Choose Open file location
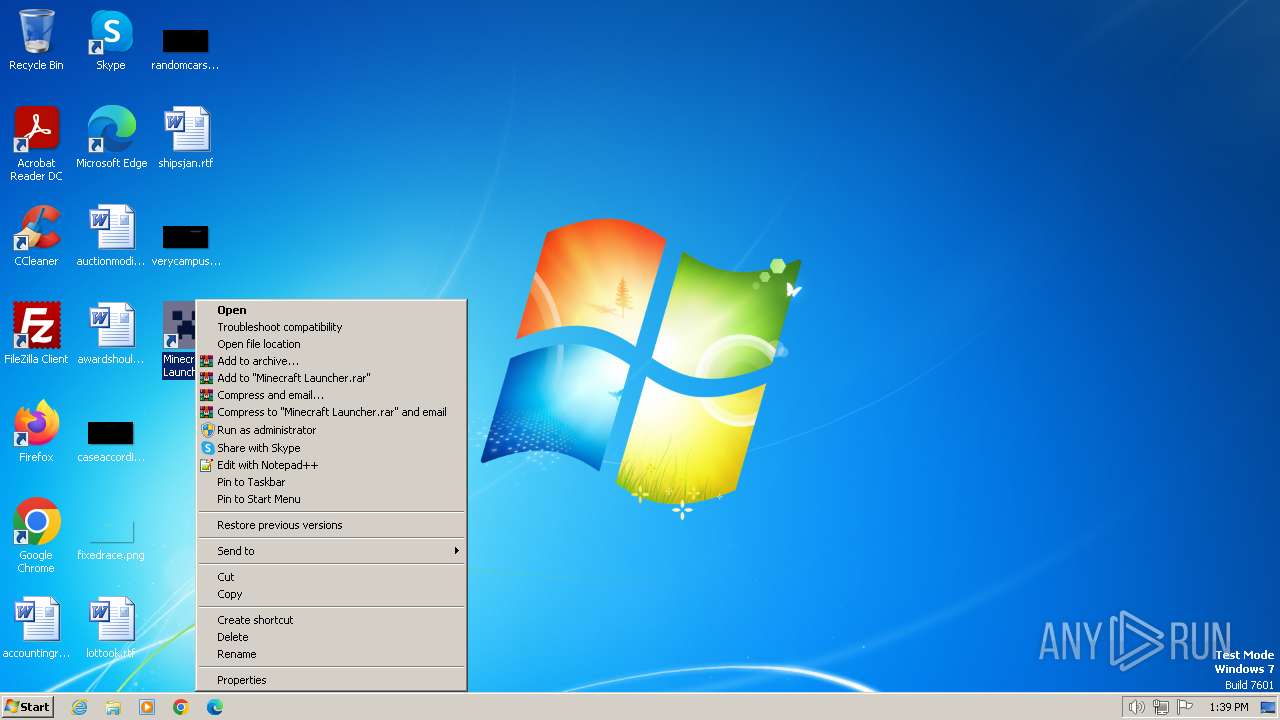The width and height of the screenshot is (1280, 720). [331, 344]
